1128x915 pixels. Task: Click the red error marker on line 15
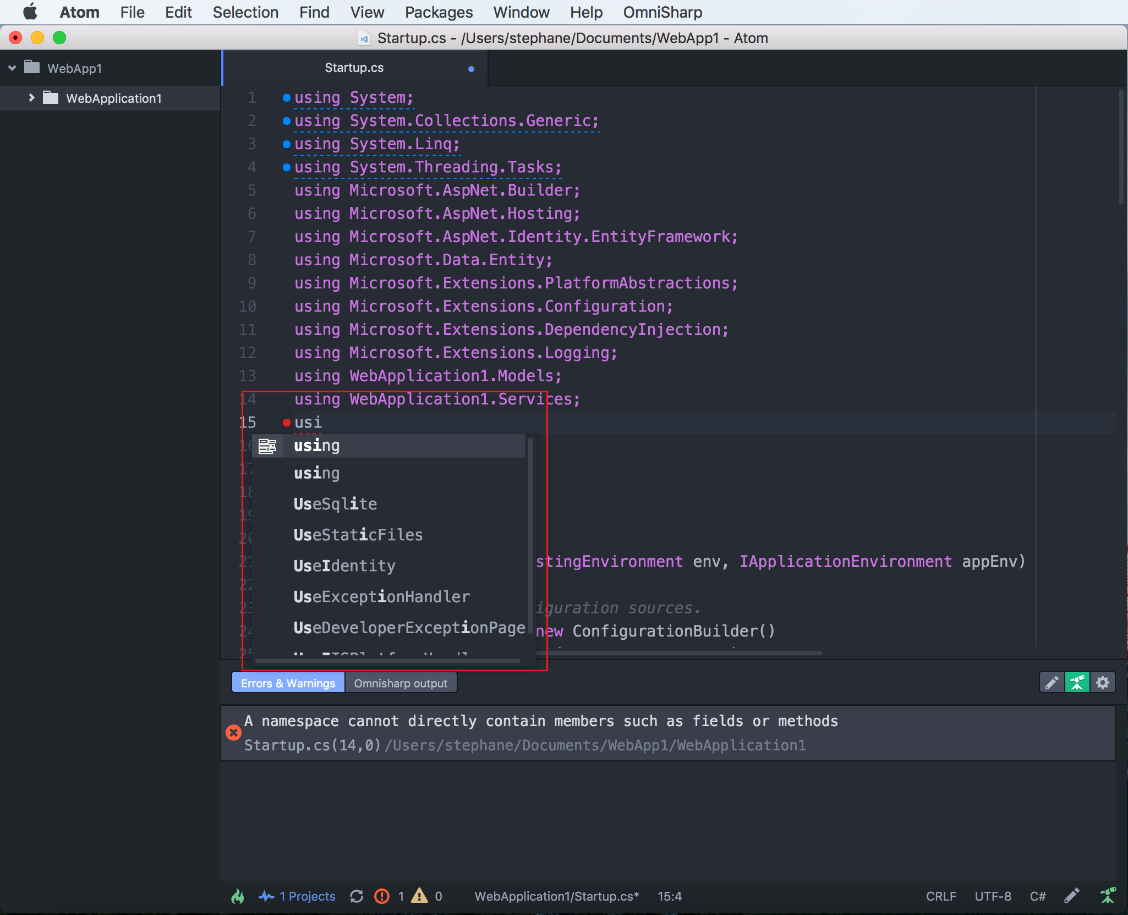point(286,422)
